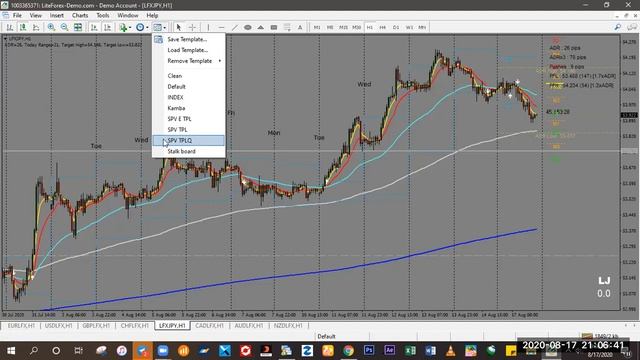The height and width of the screenshot is (360, 640).
Task: Zoom out of the chart
Action: click(x=64, y=27)
